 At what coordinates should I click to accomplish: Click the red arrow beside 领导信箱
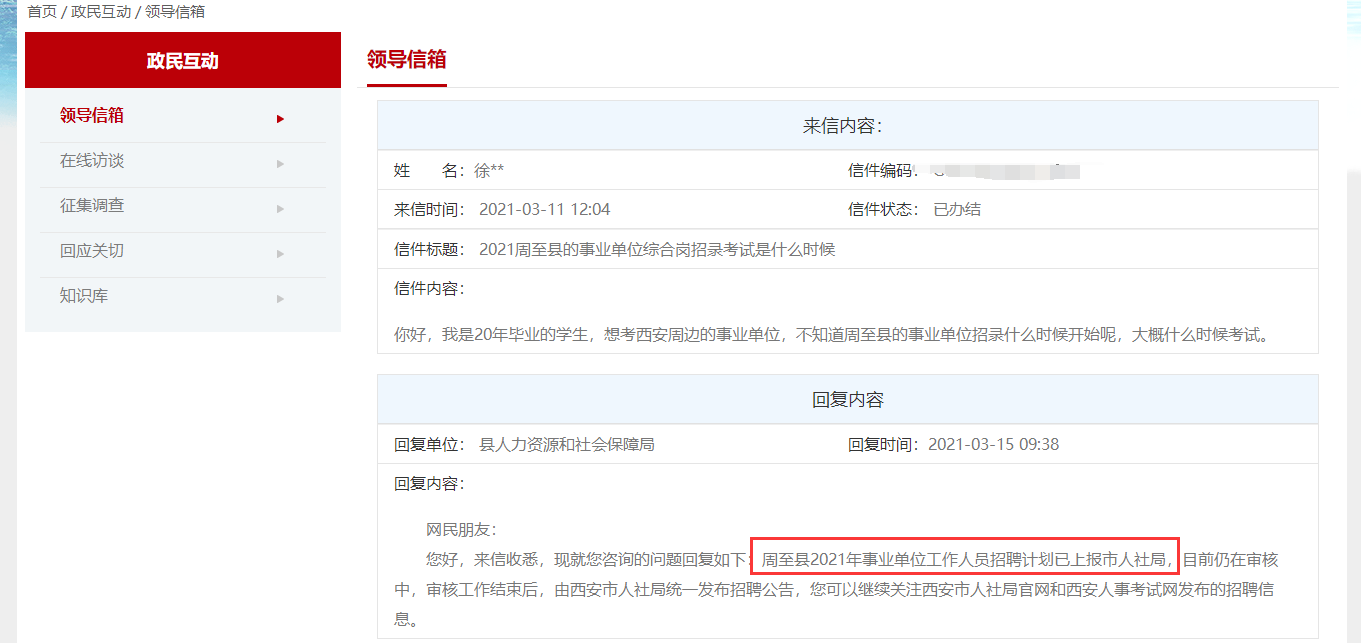pyautogui.click(x=281, y=119)
